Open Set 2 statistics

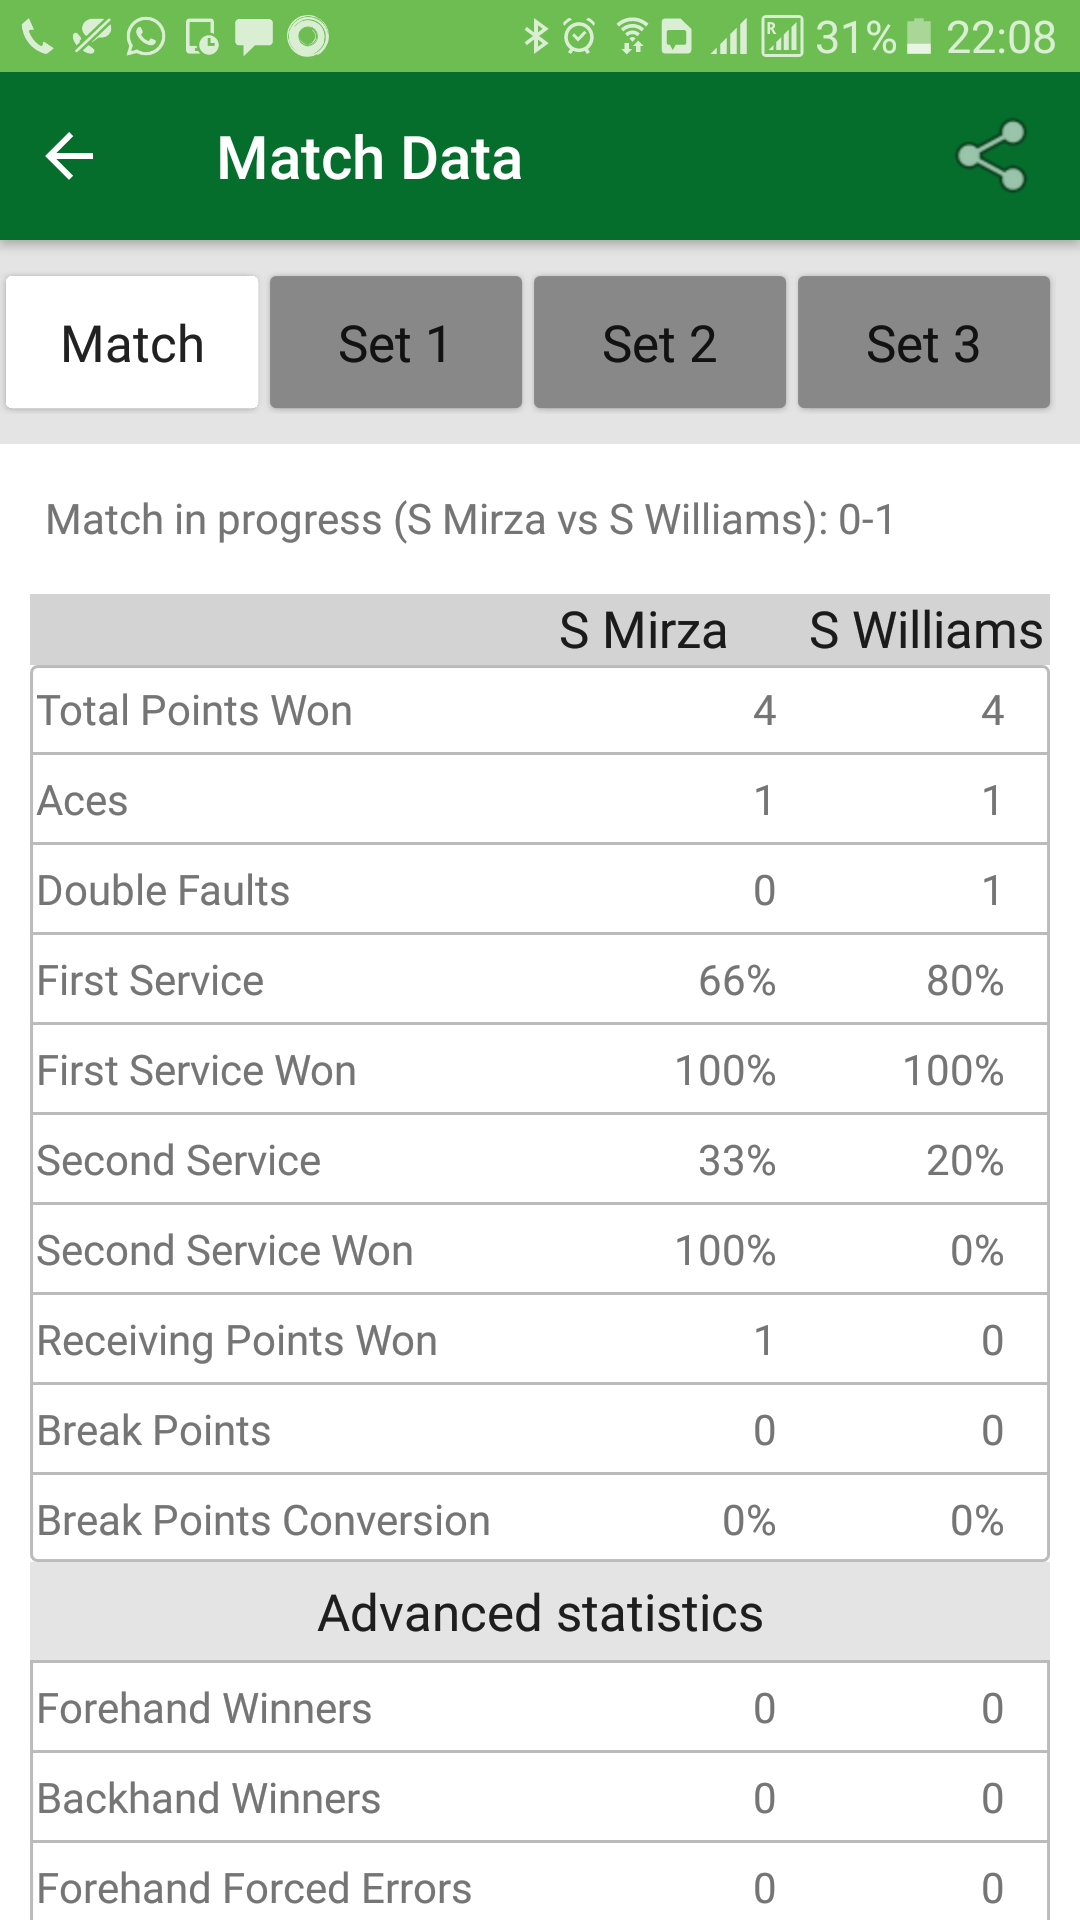point(659,341)
